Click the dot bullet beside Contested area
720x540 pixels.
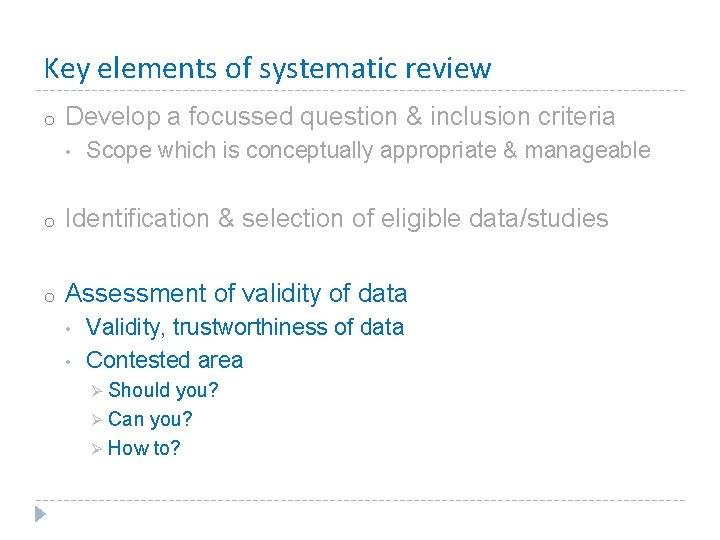pos(68,362)
